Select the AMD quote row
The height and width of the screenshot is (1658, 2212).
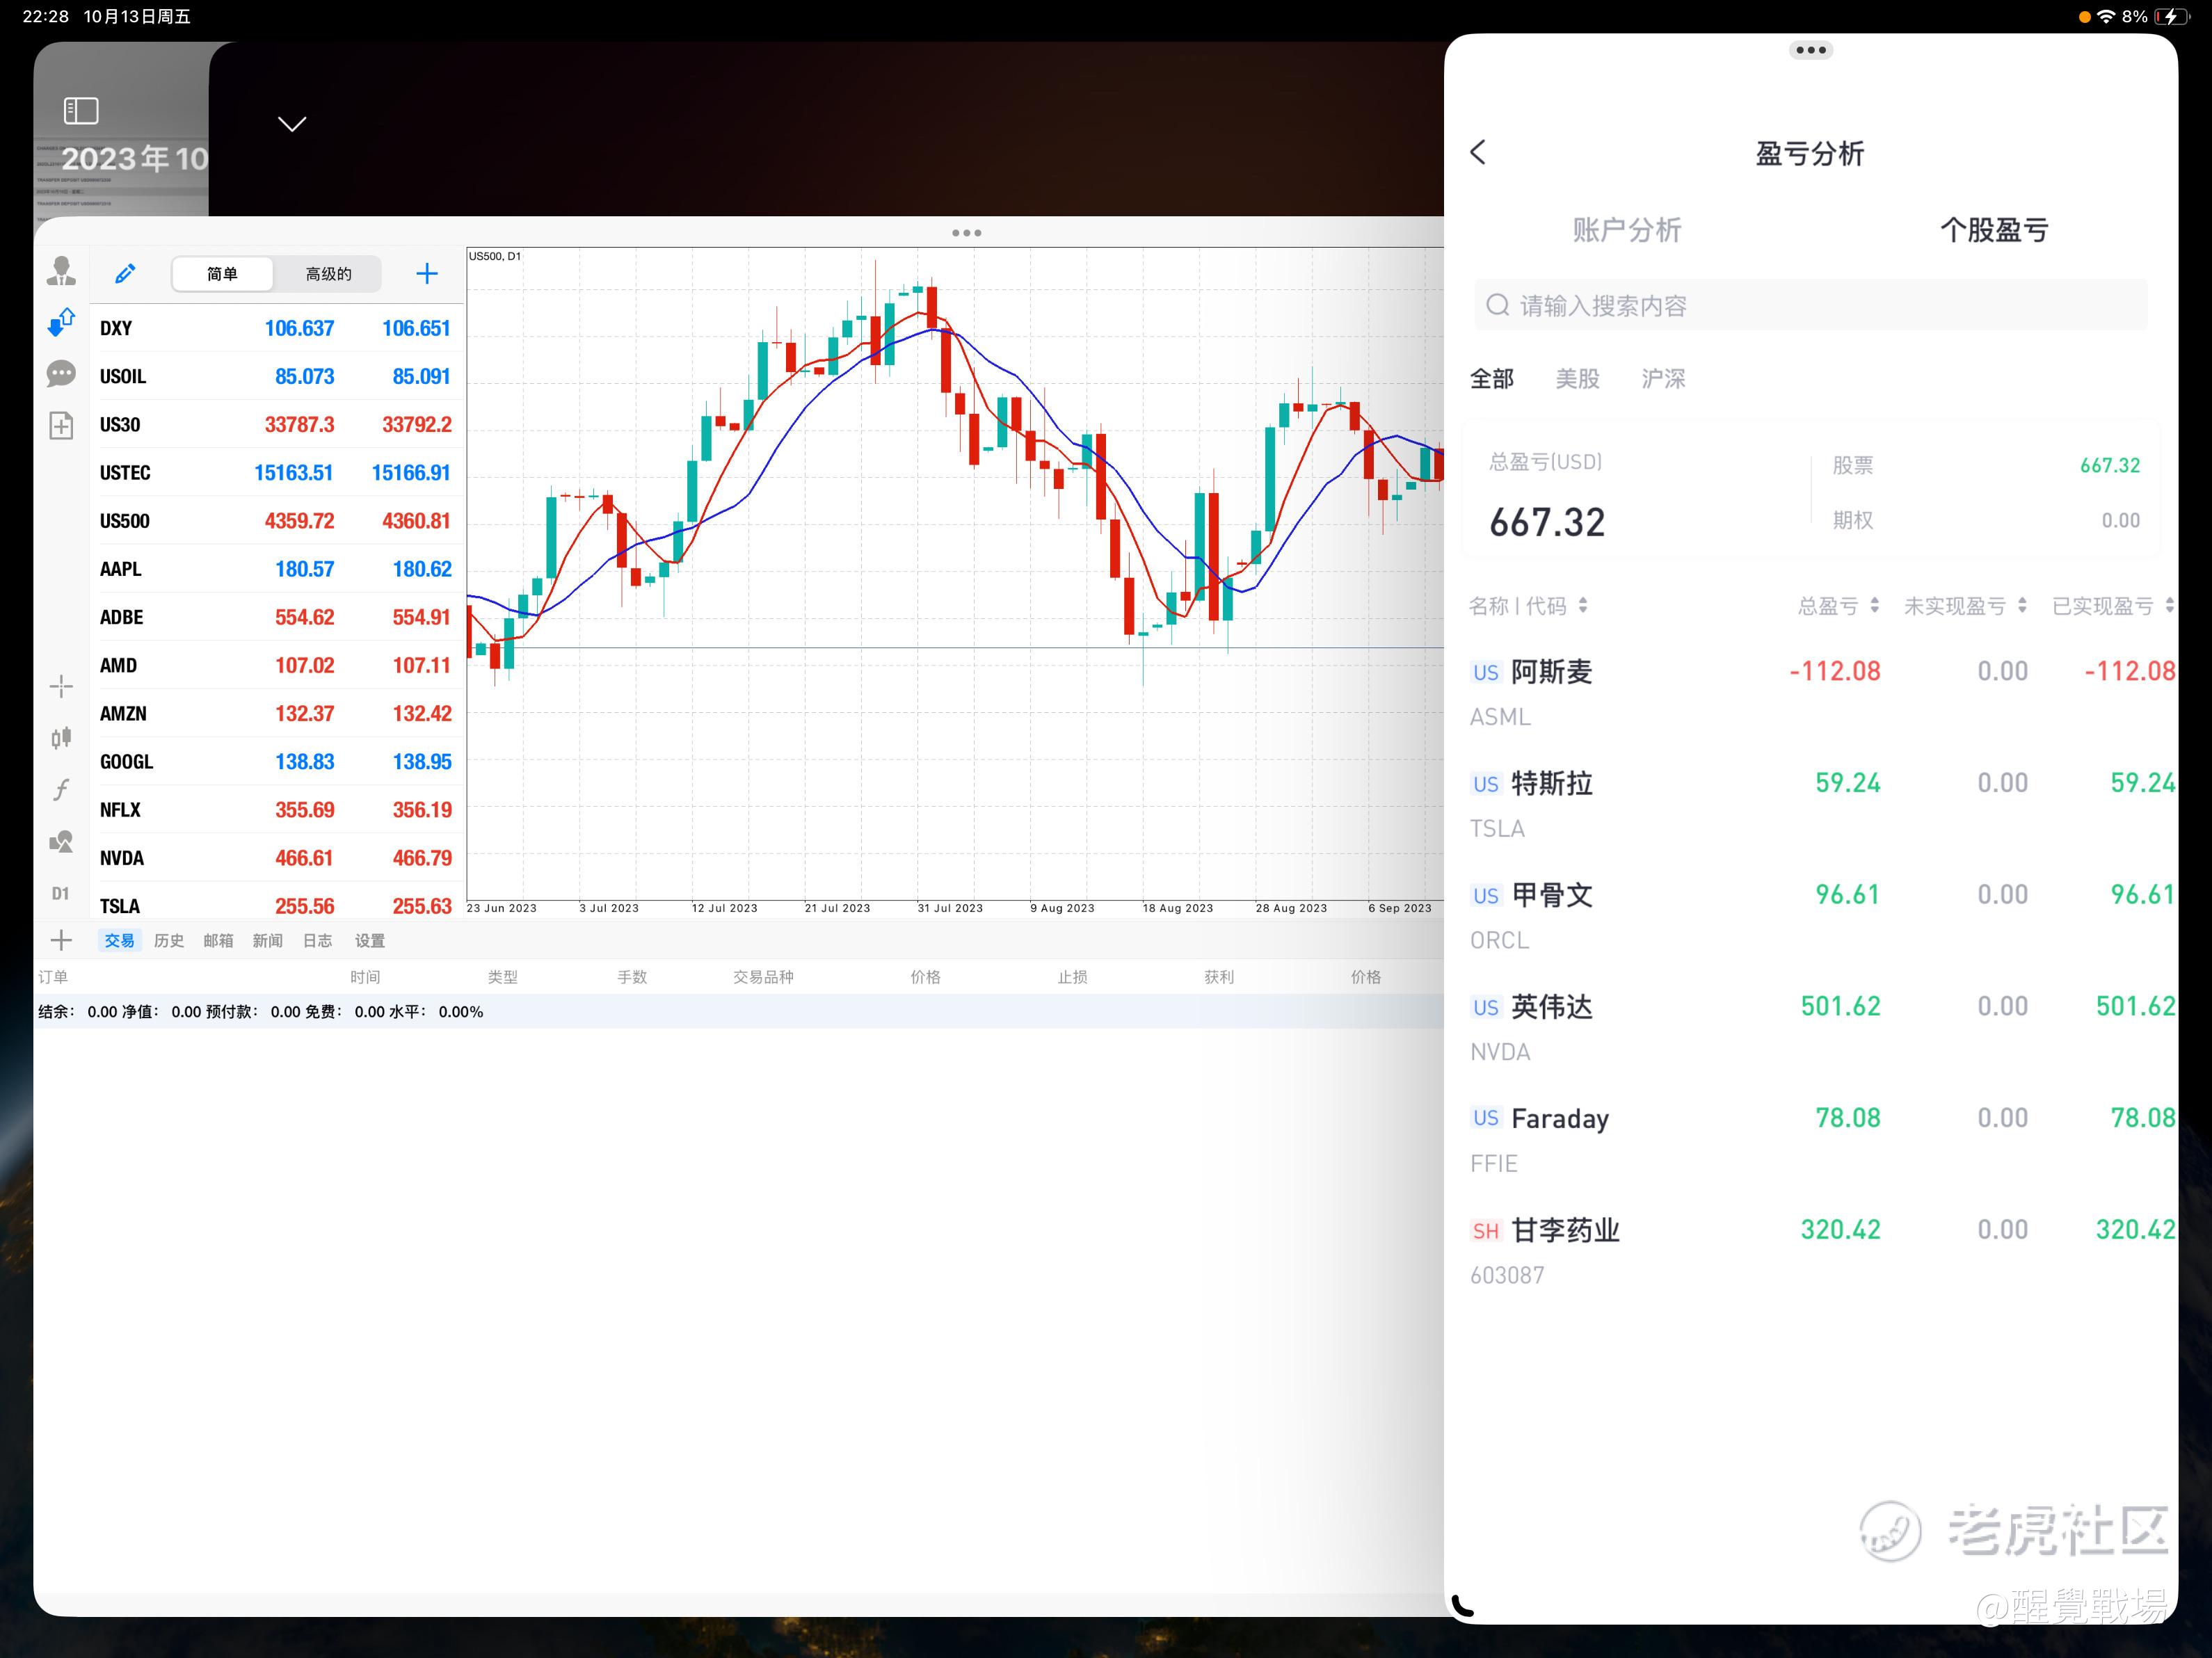click(x=277, y=665)
